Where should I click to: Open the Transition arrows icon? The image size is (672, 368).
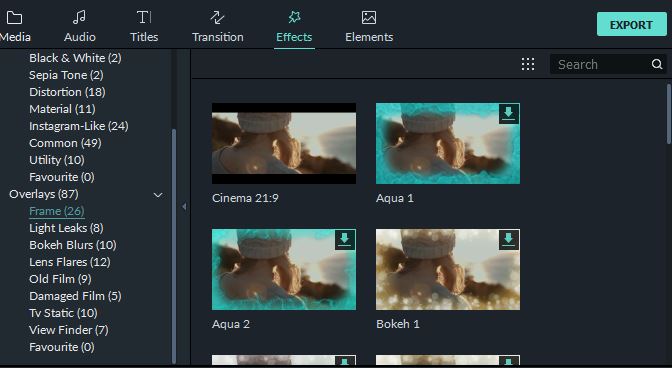point(217,18)
